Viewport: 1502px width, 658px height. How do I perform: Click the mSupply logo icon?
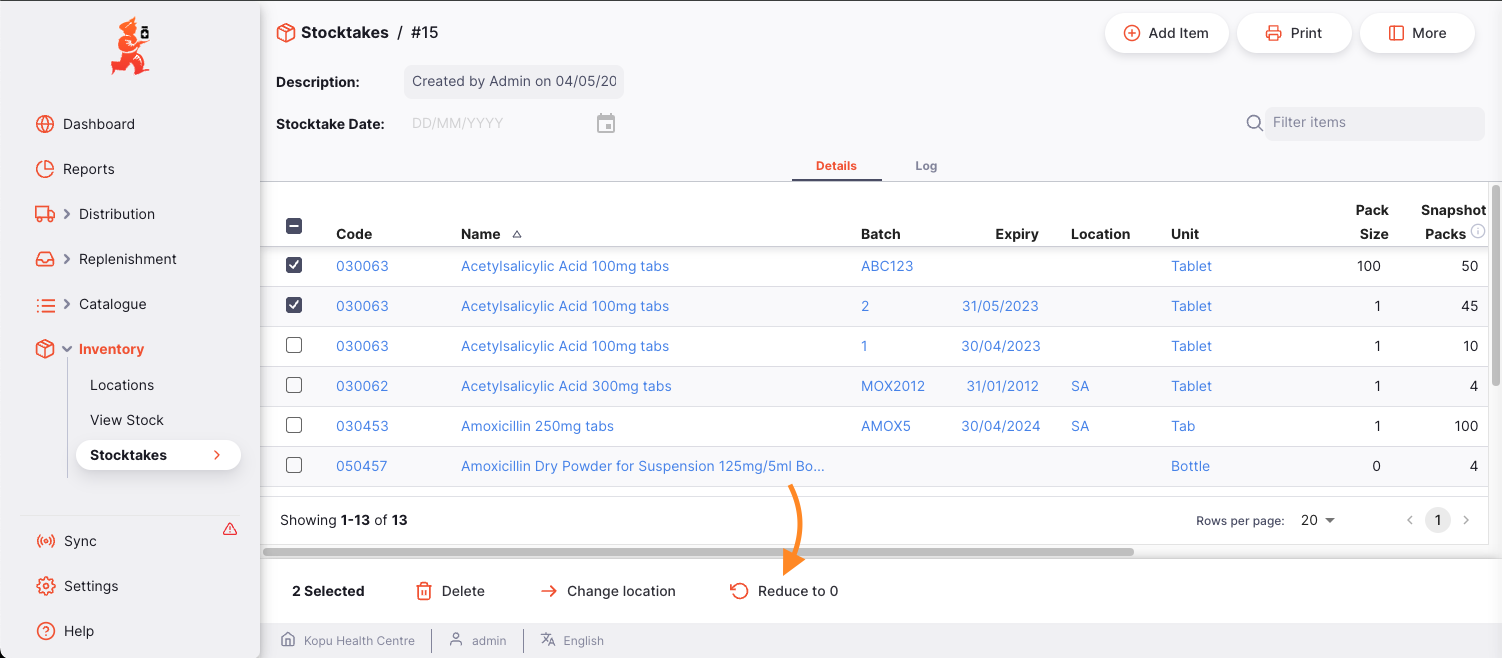pyautogui.click(x=130, y=46)
